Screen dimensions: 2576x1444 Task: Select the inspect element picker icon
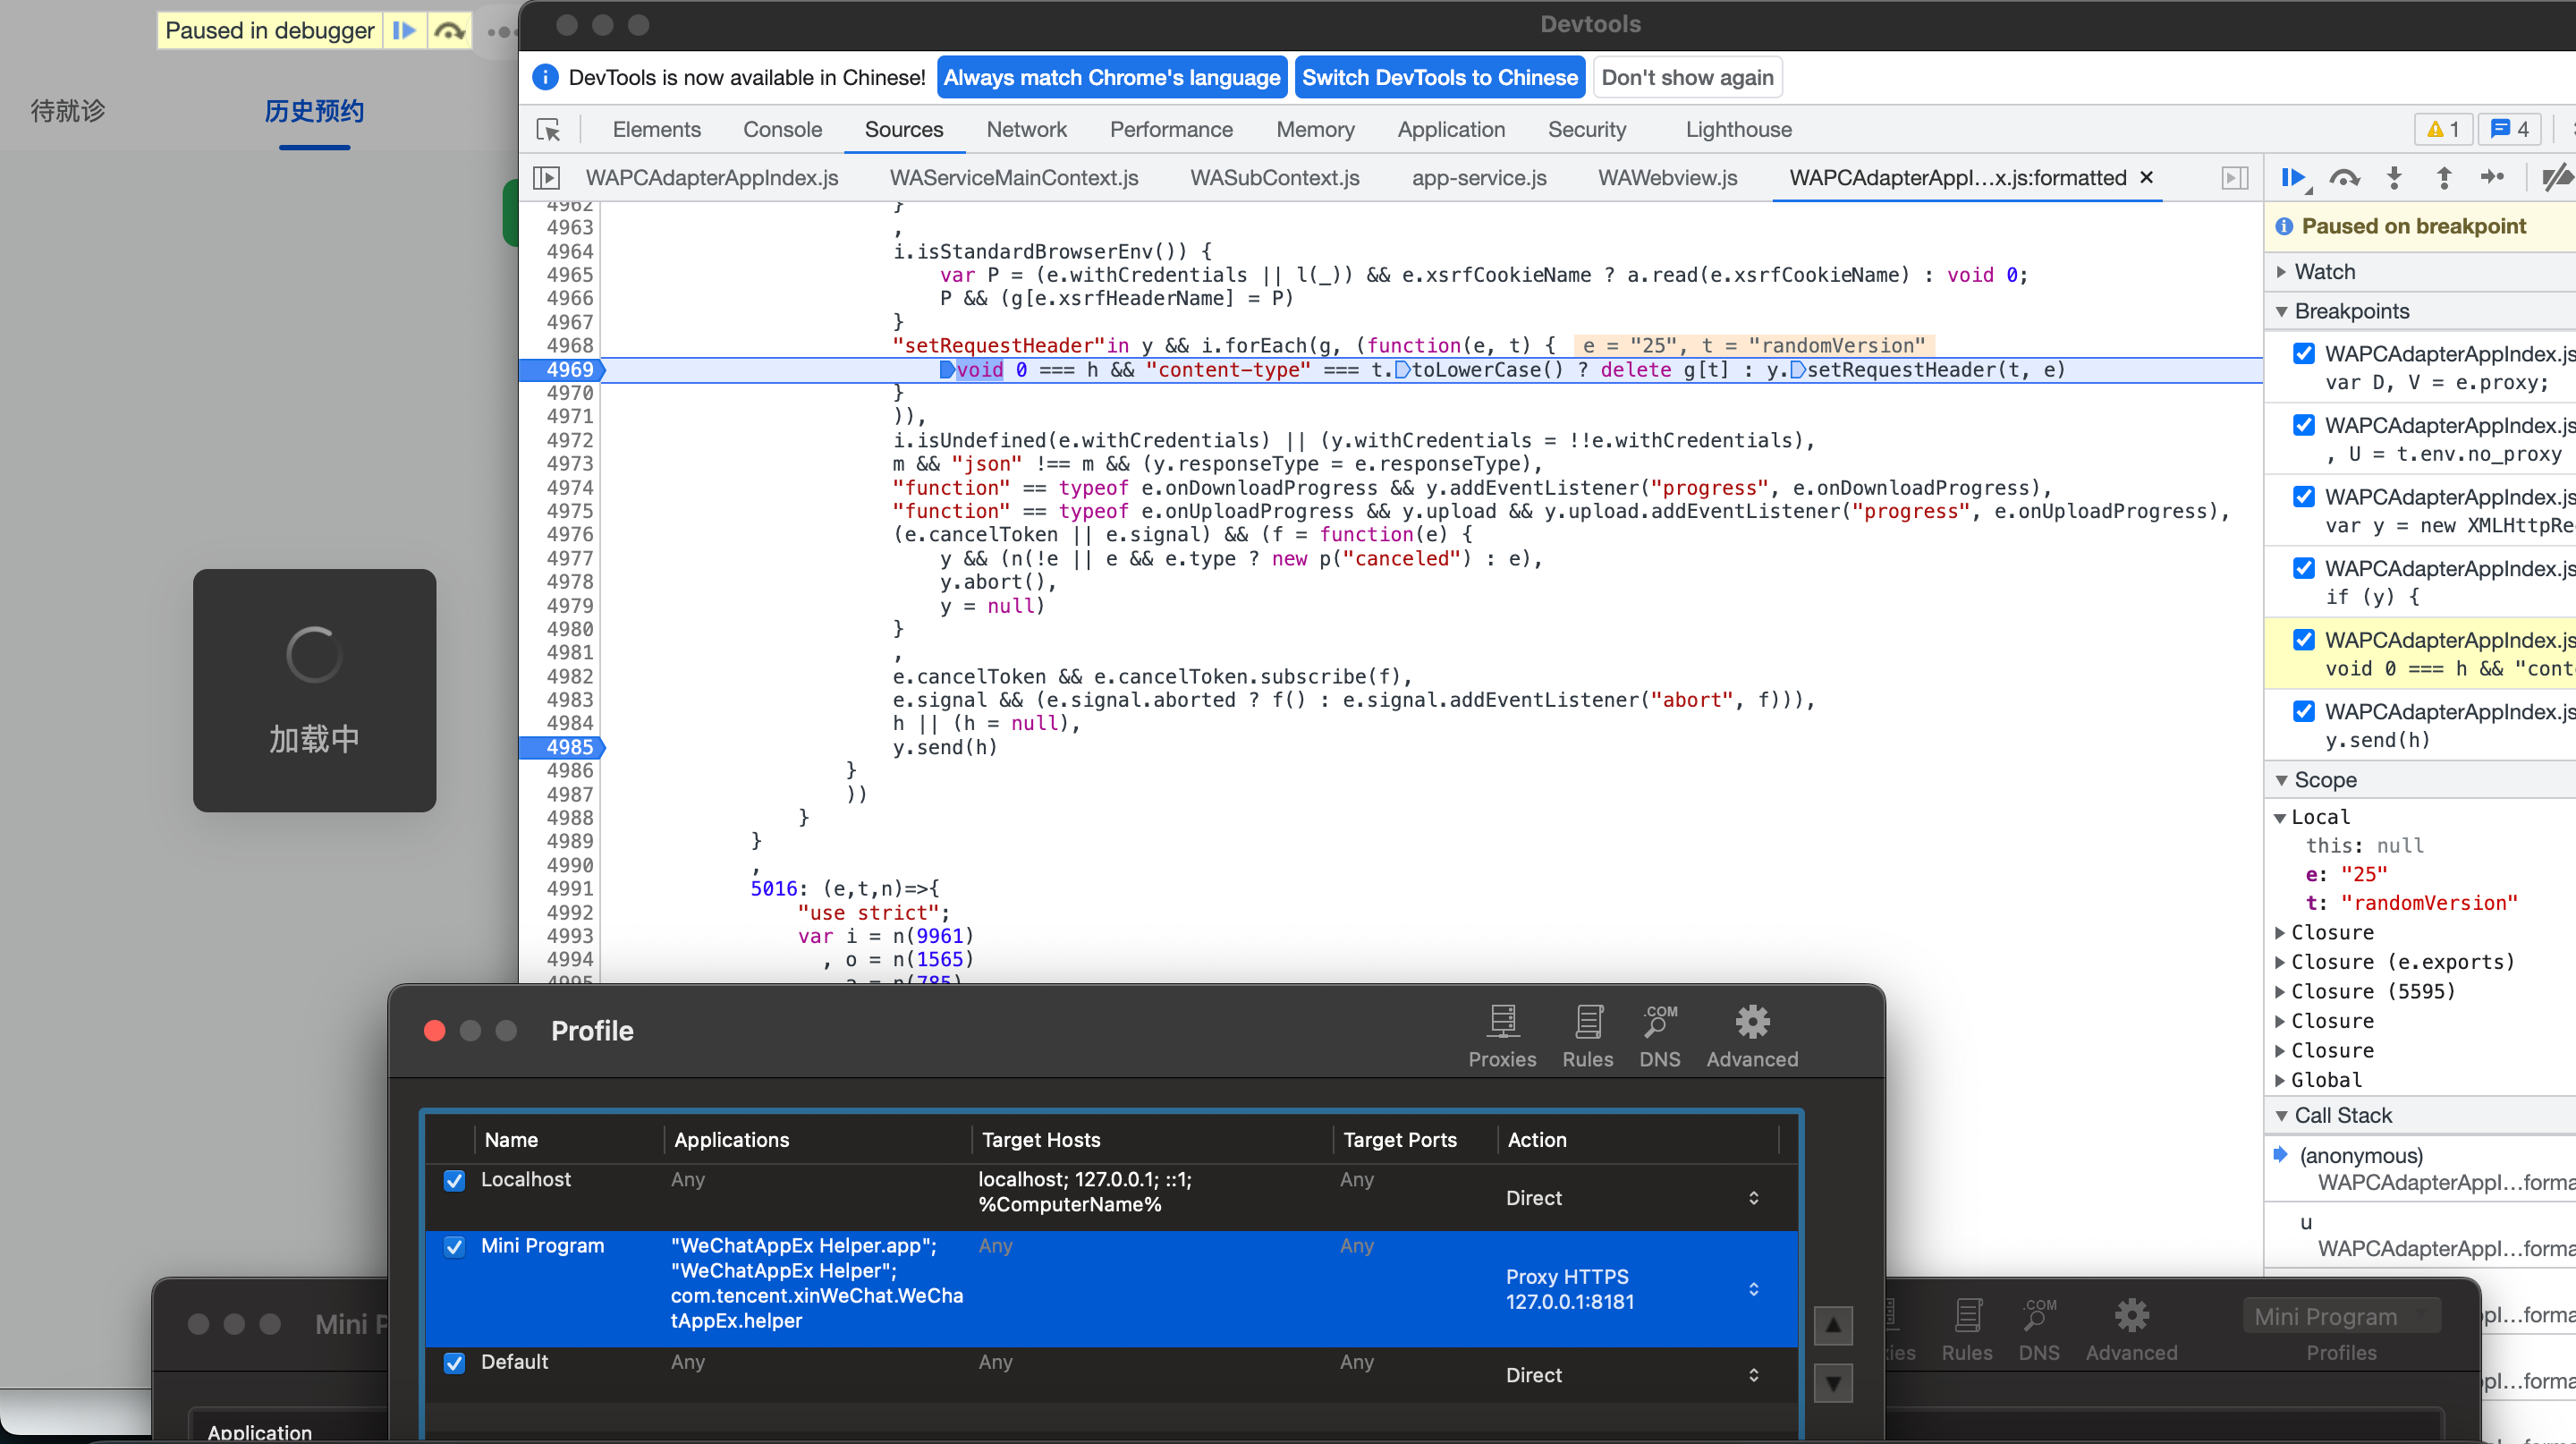coord(548,130)
